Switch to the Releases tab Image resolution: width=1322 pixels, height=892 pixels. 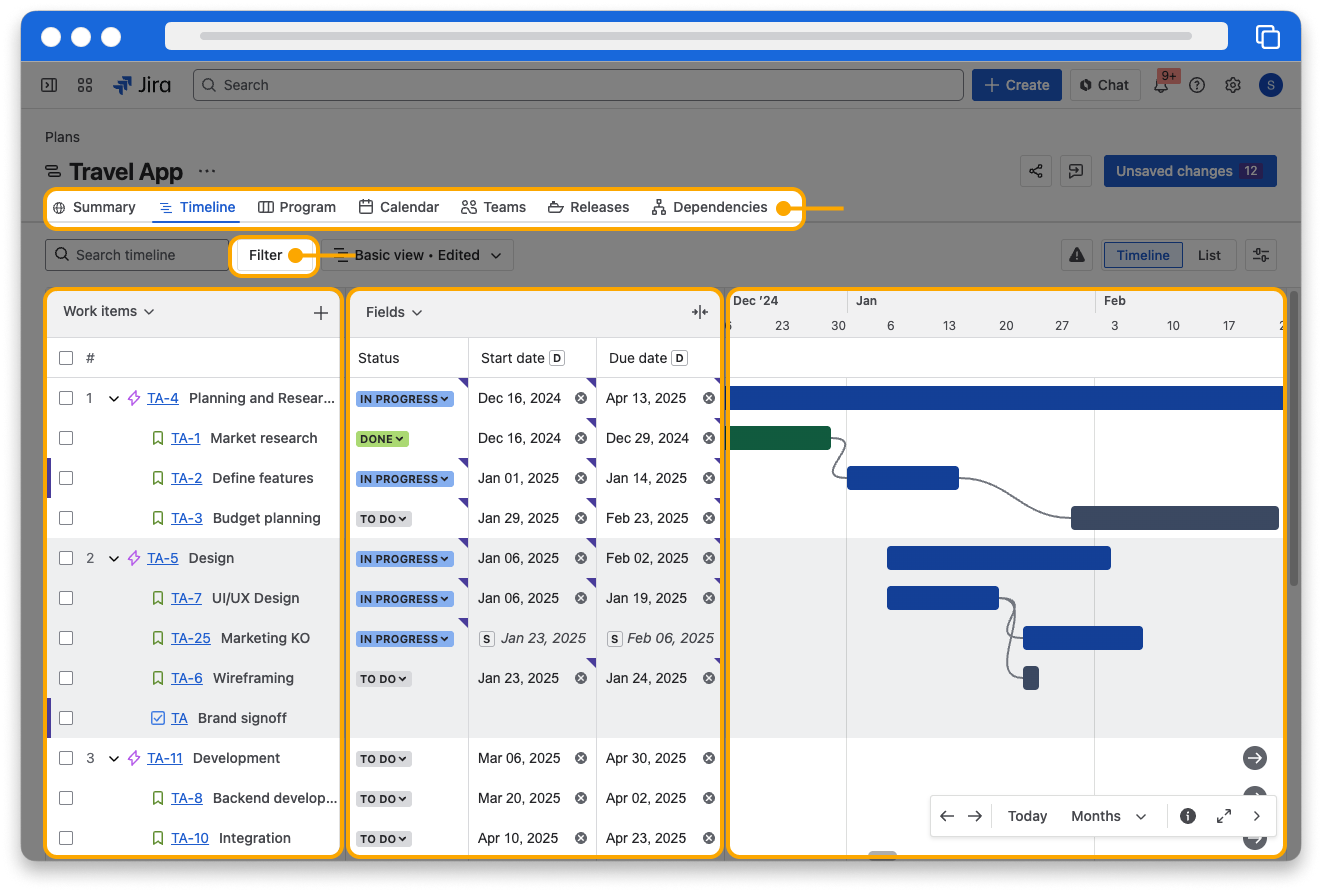pyautogui.click(x=588, y=207)
